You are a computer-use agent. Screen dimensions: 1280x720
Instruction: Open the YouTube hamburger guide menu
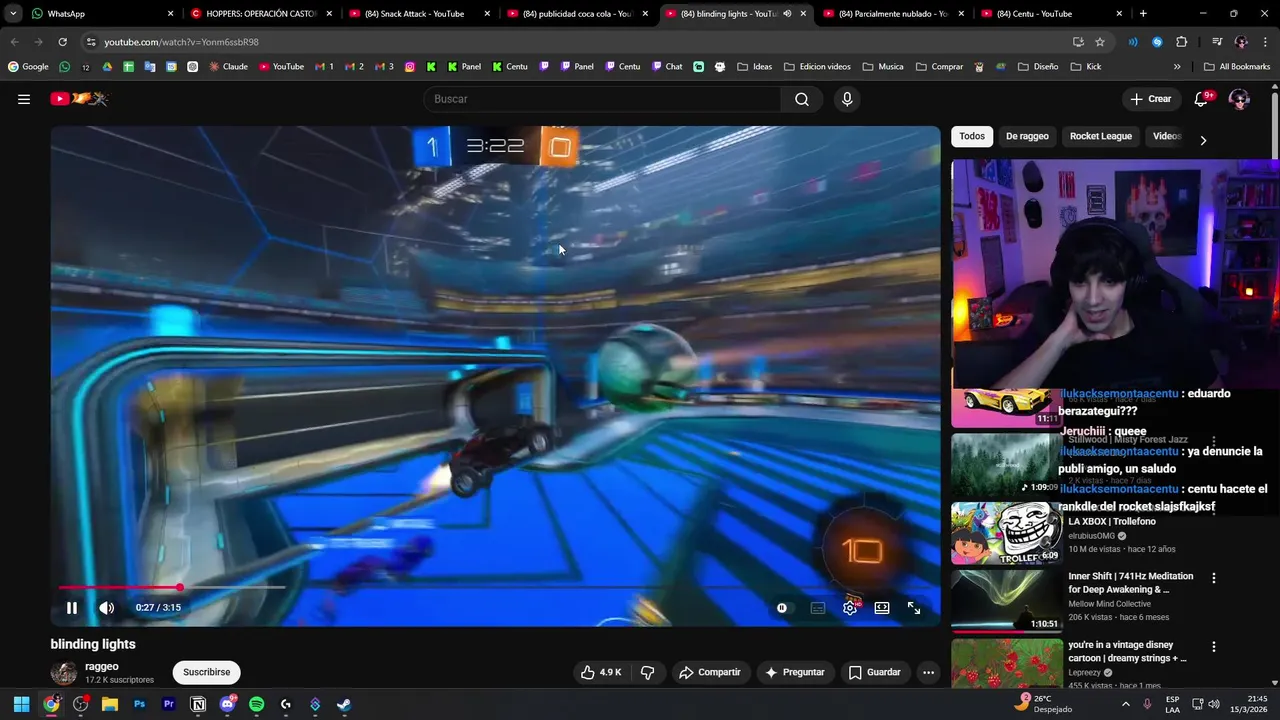tap(24, 99)
